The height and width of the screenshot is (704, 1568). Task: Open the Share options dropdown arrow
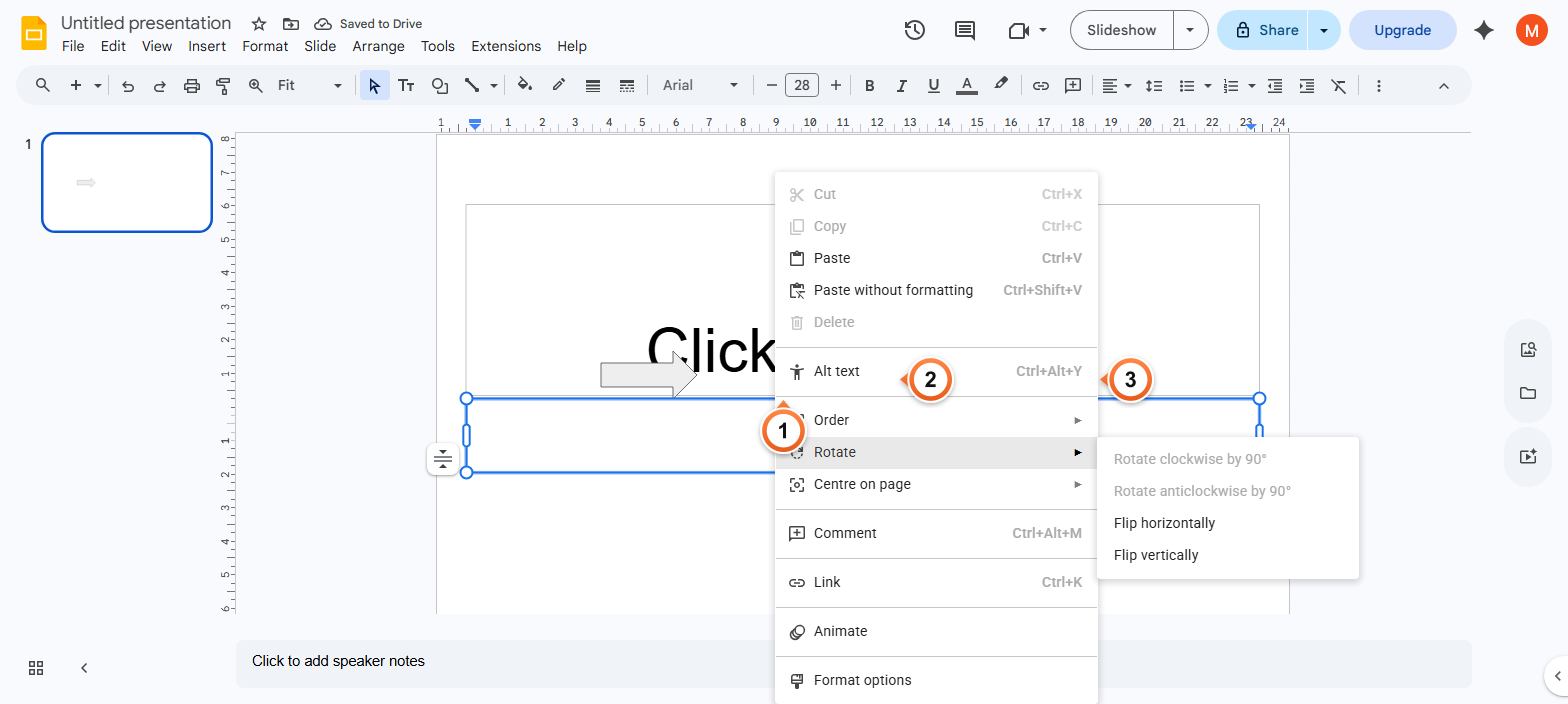pos(1324,30)
